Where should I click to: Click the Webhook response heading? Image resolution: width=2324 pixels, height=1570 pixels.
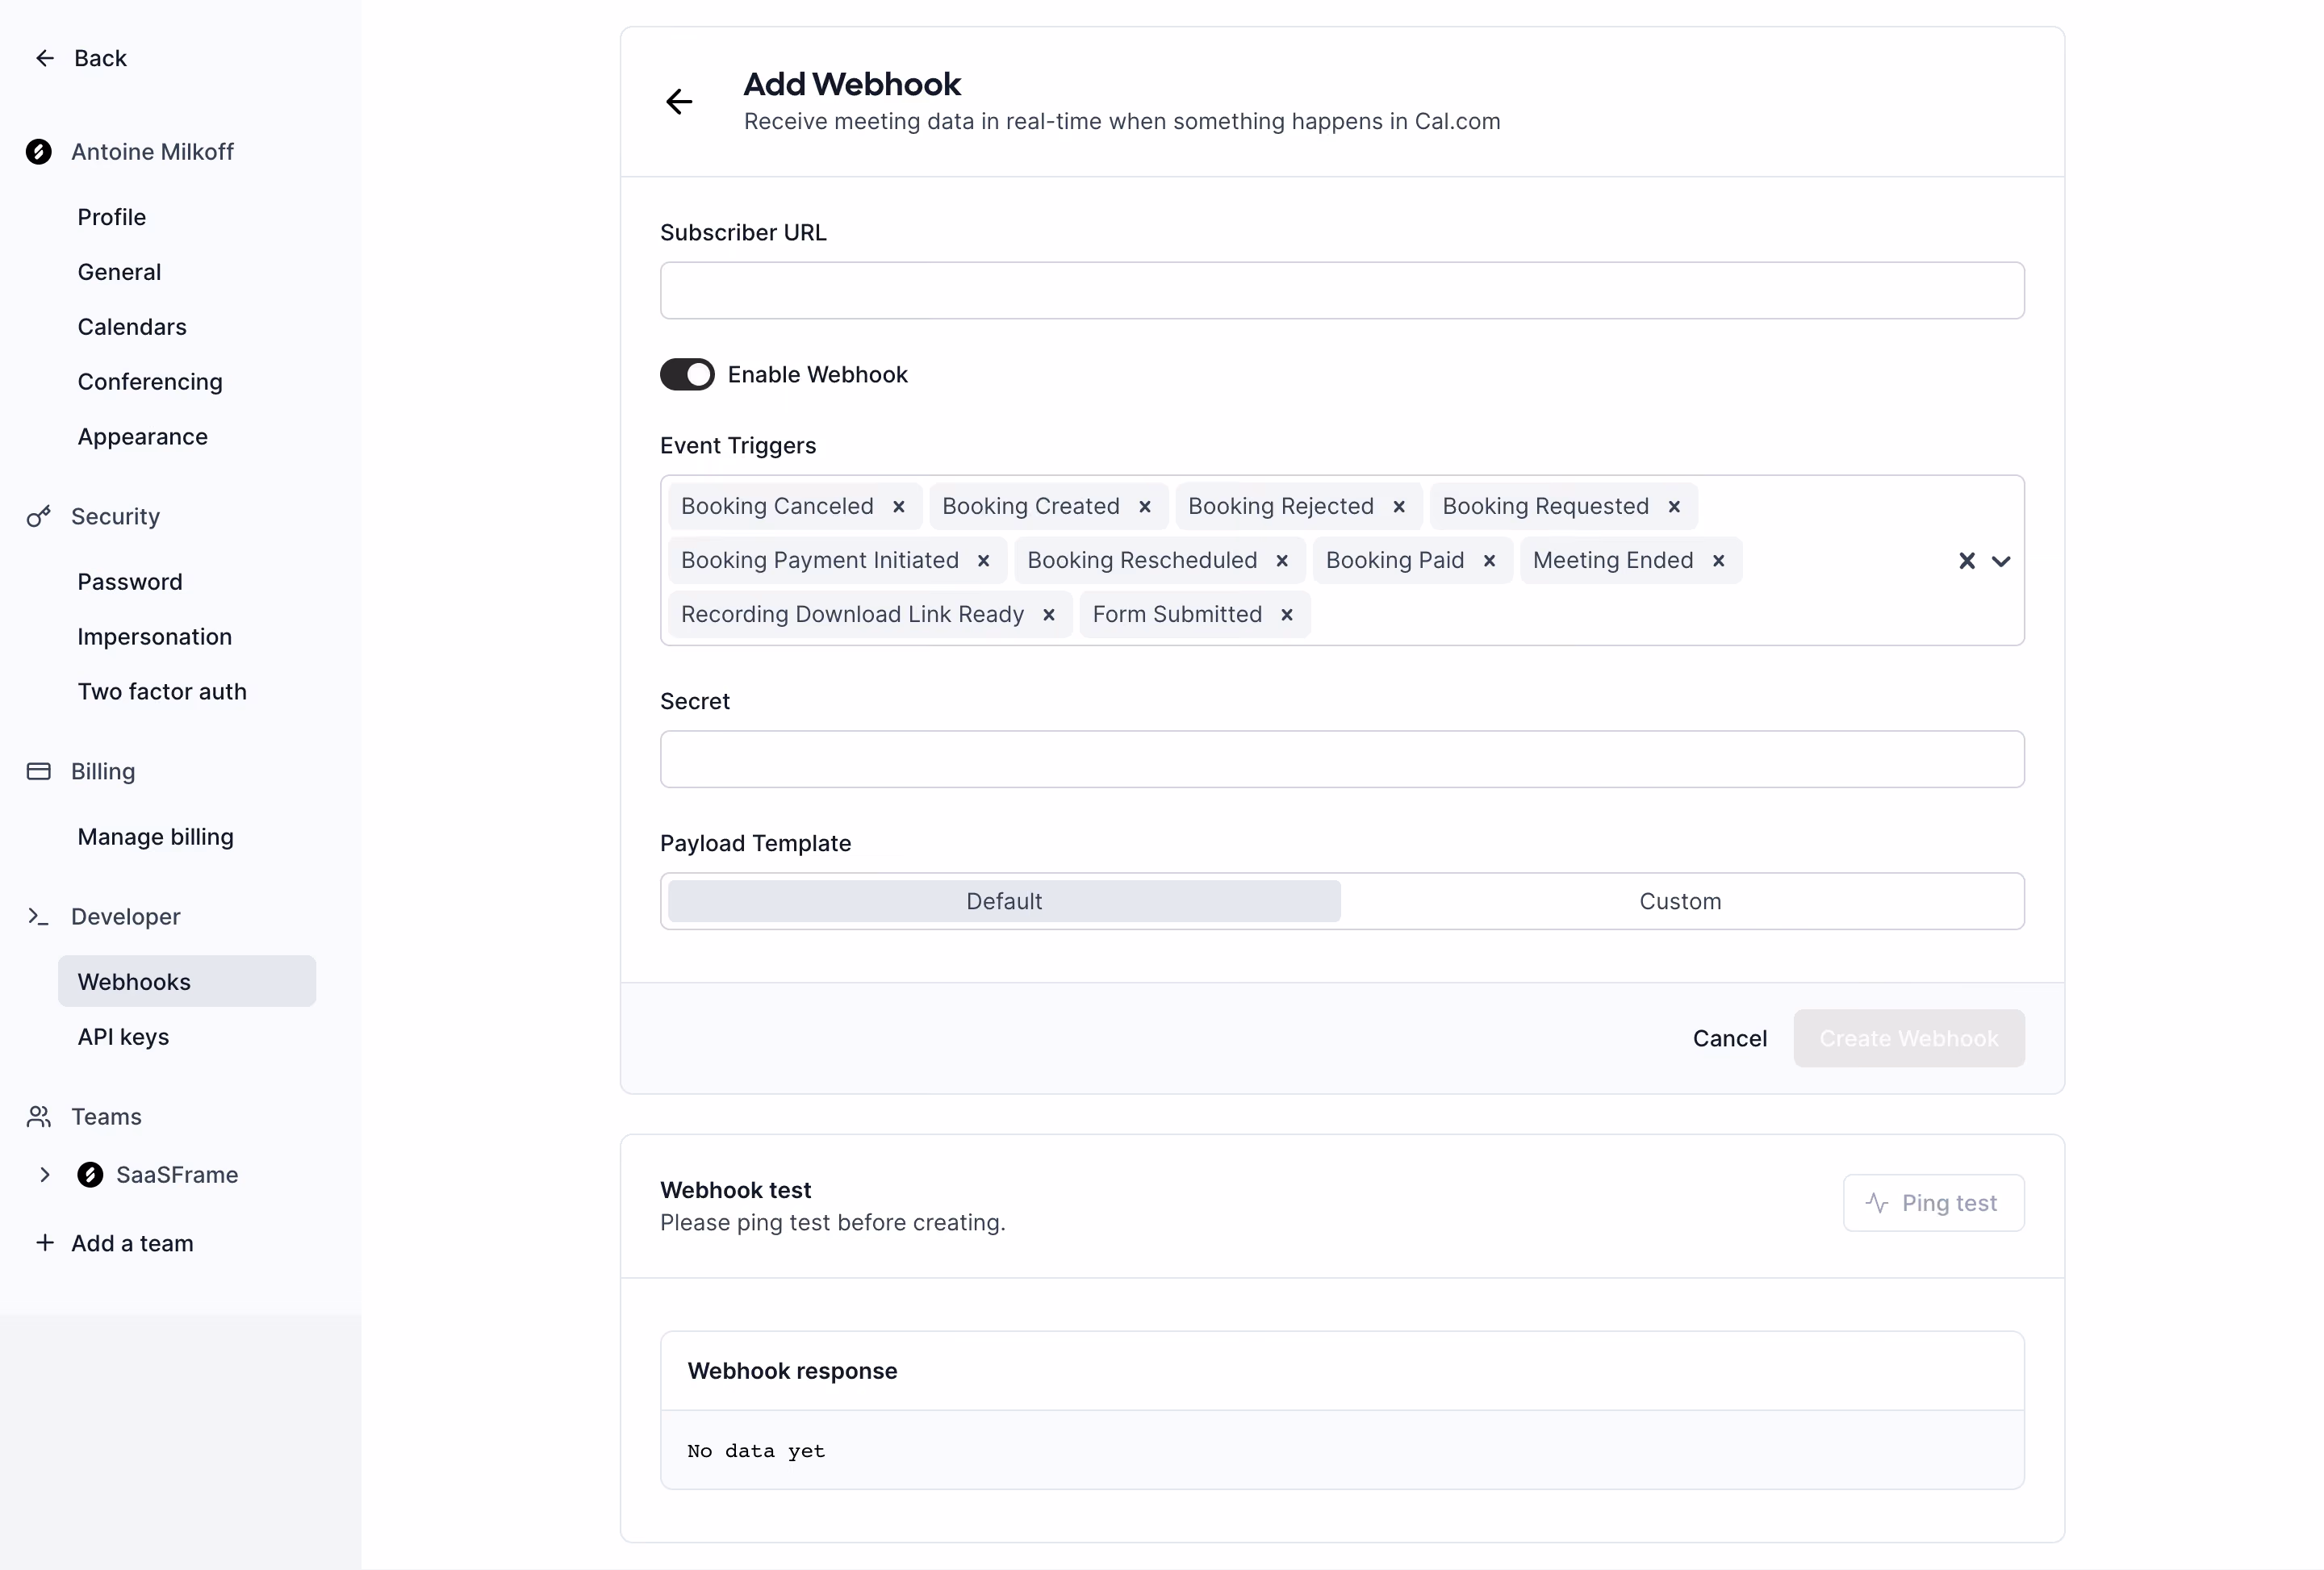tap(792, 1371)
